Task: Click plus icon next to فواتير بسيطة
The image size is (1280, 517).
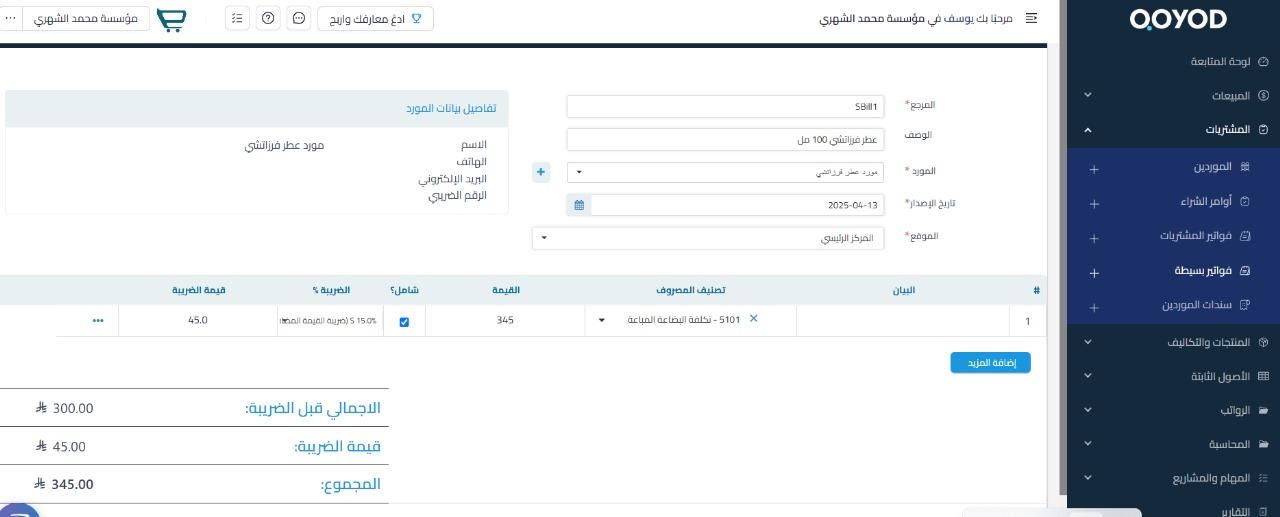Action: coord(1094,273)
